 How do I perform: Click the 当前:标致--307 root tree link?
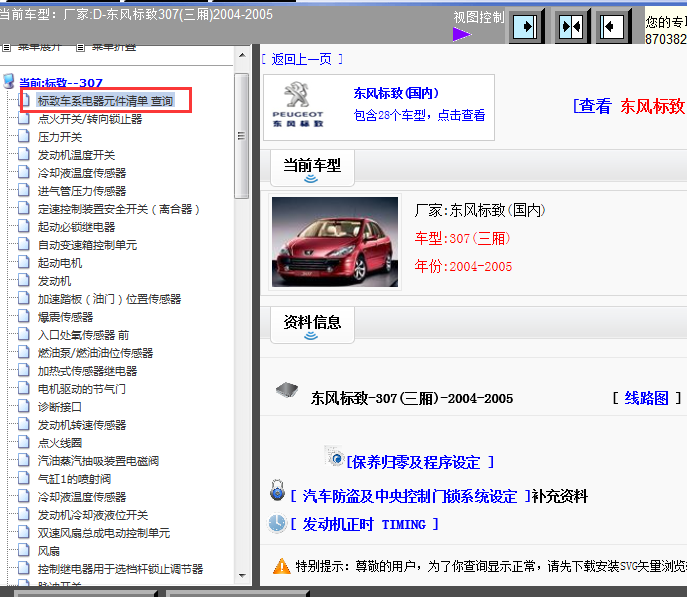[x=61, y=83]
